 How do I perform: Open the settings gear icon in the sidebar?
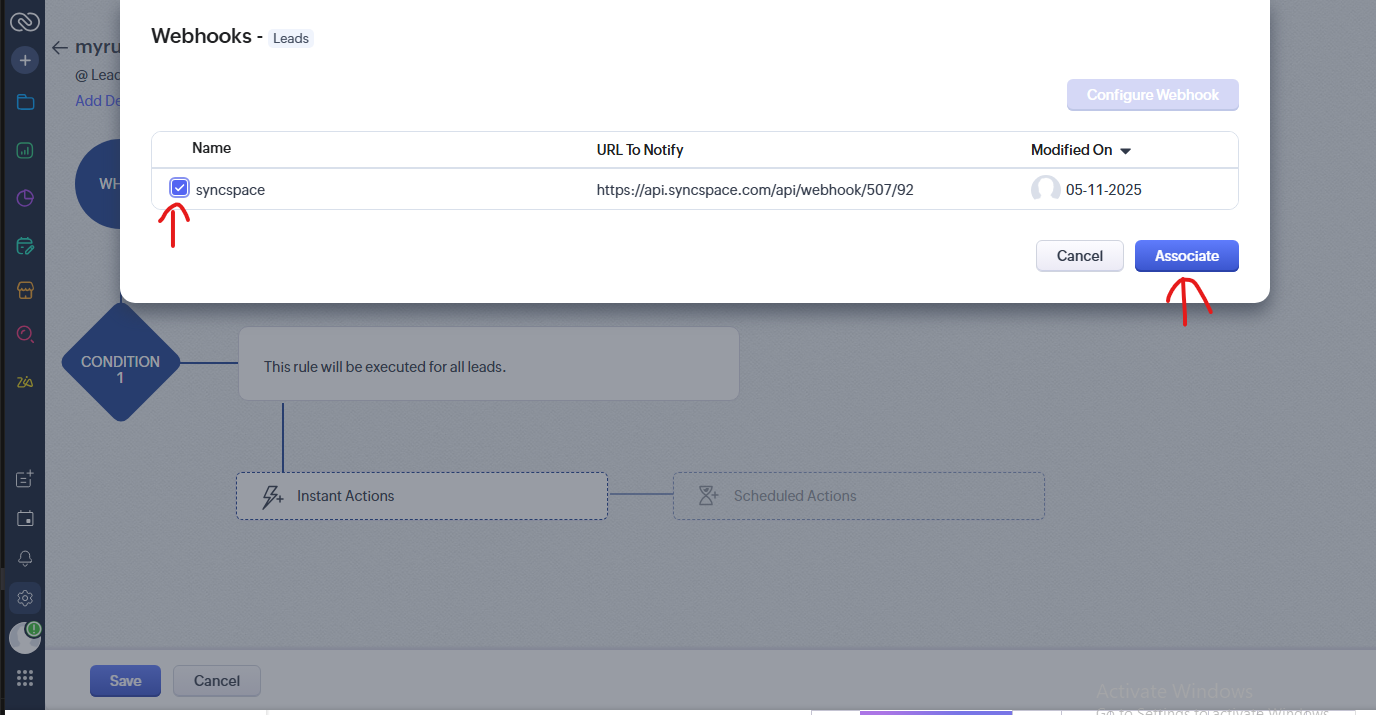click(25, 598)
